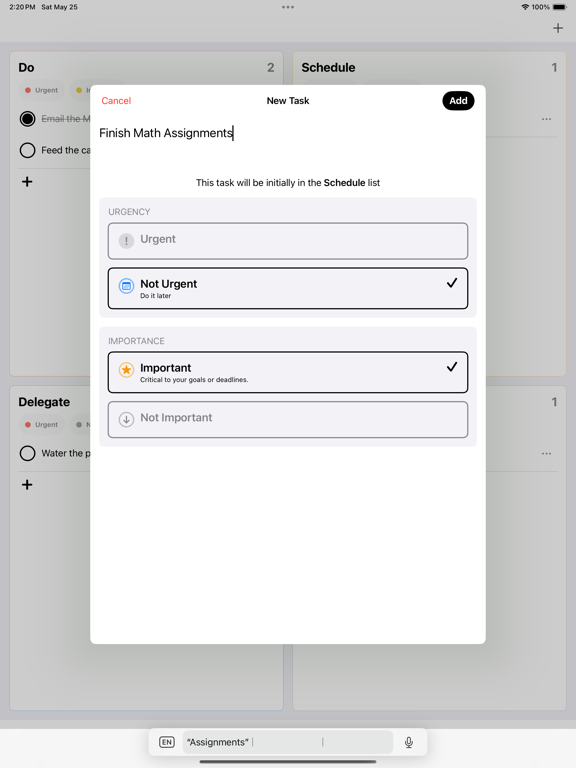Click the down-arrow icon beside Not Important

click(126, 419)
